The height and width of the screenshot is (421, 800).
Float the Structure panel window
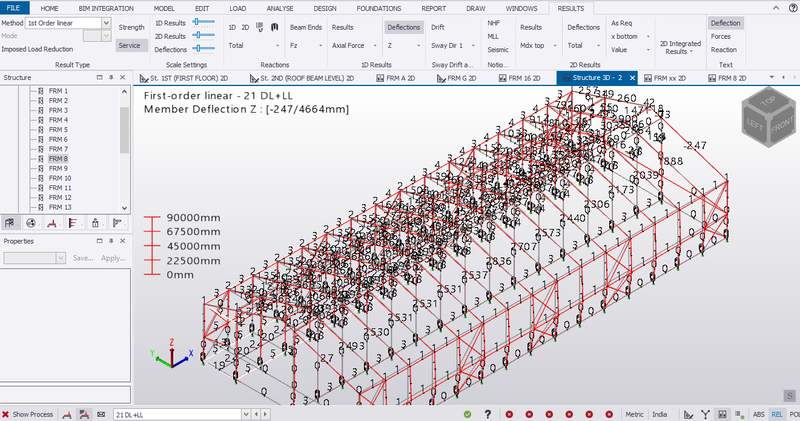pyautogui.click(x=99, y=78)
